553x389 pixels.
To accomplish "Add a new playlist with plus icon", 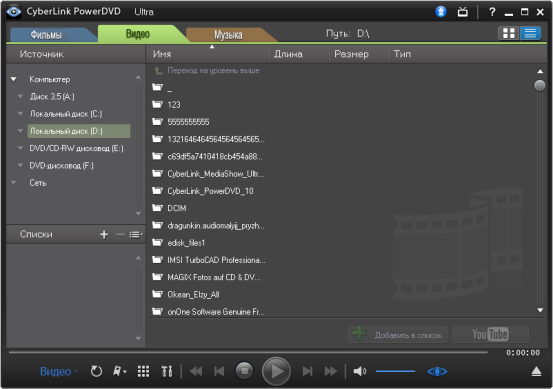I will (104, 235).
